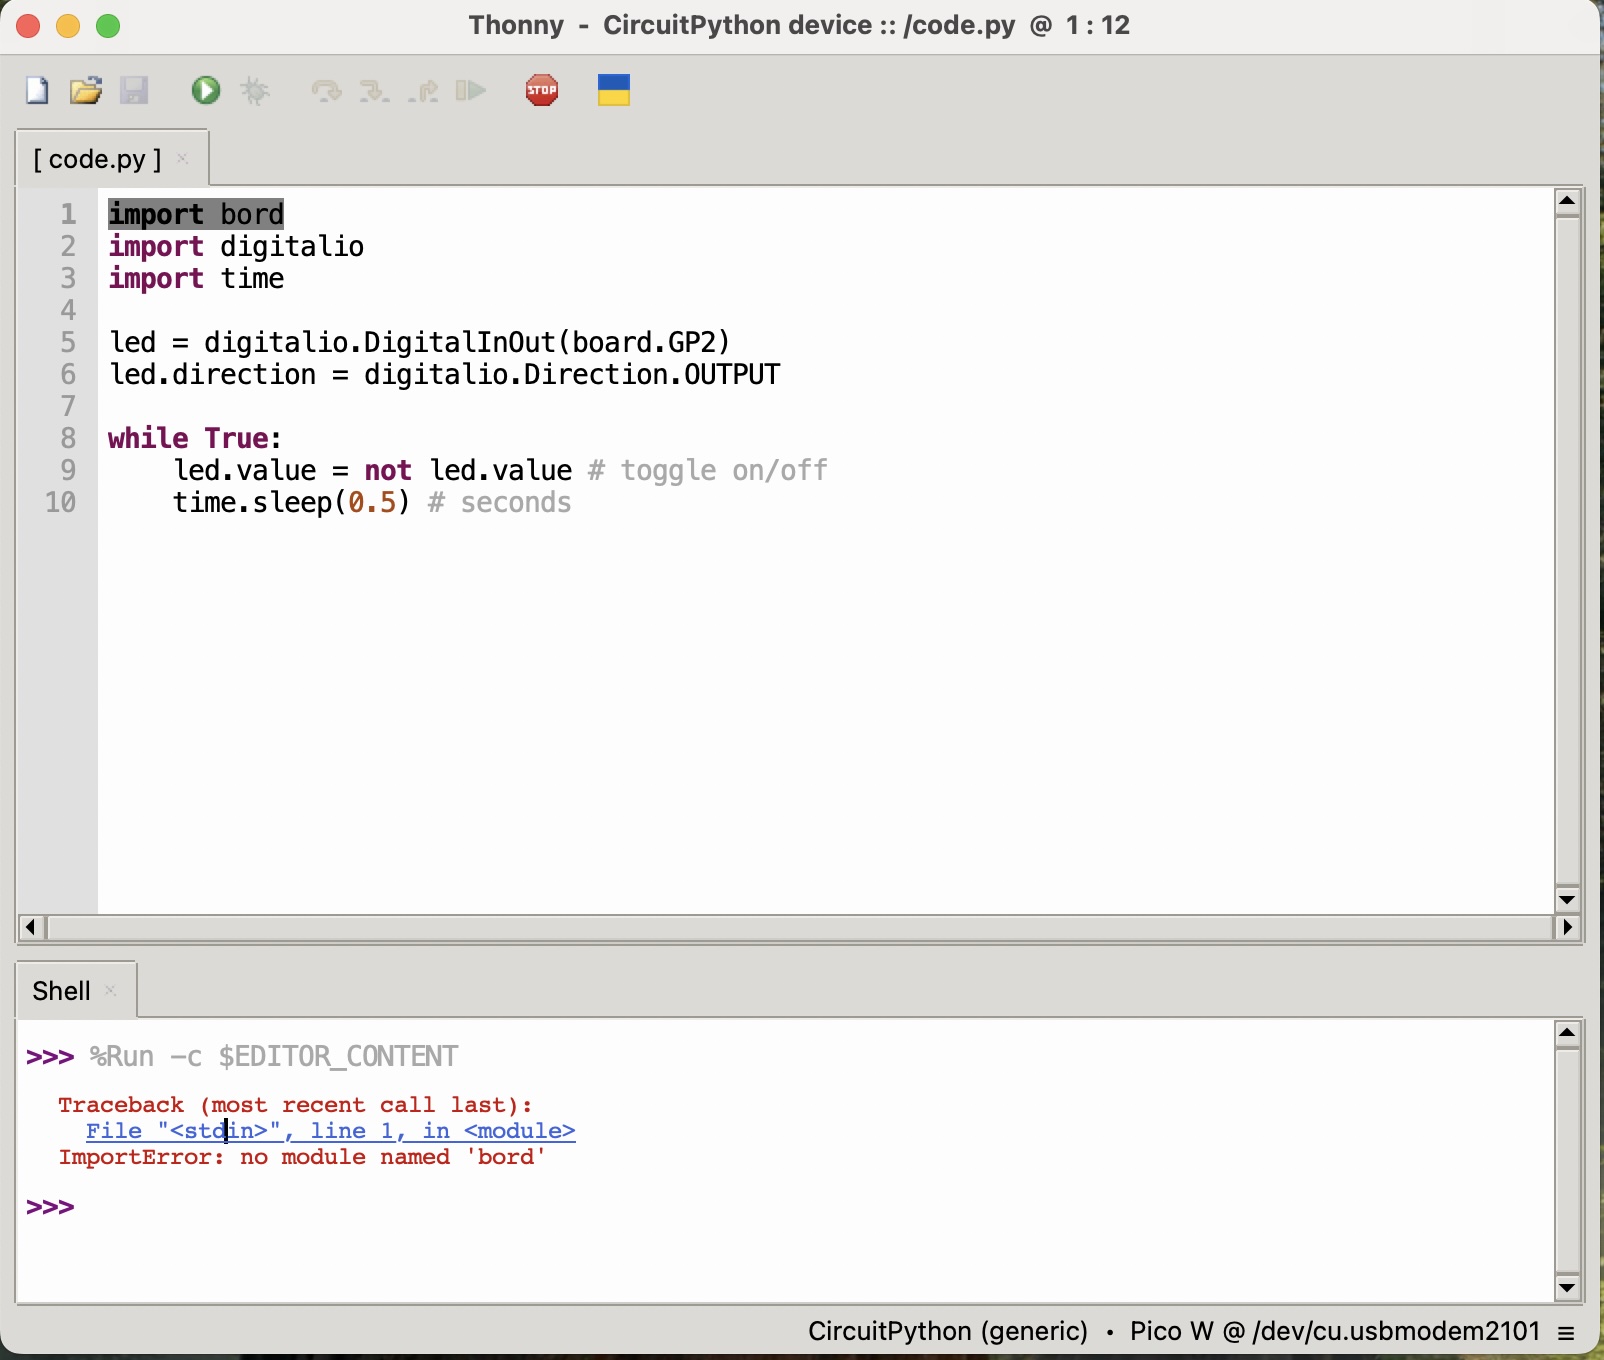This screenshot has height=1360, width=1604.
Task: Close the Shell pane
Action: coord(111,990)
